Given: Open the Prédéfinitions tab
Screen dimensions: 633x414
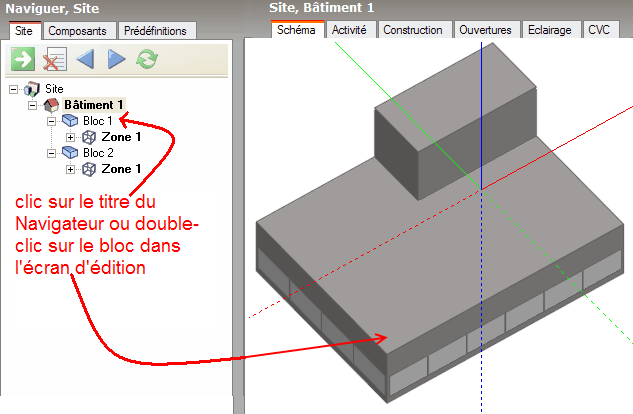Looking at the screenshot, I should (x=156, y=31).
